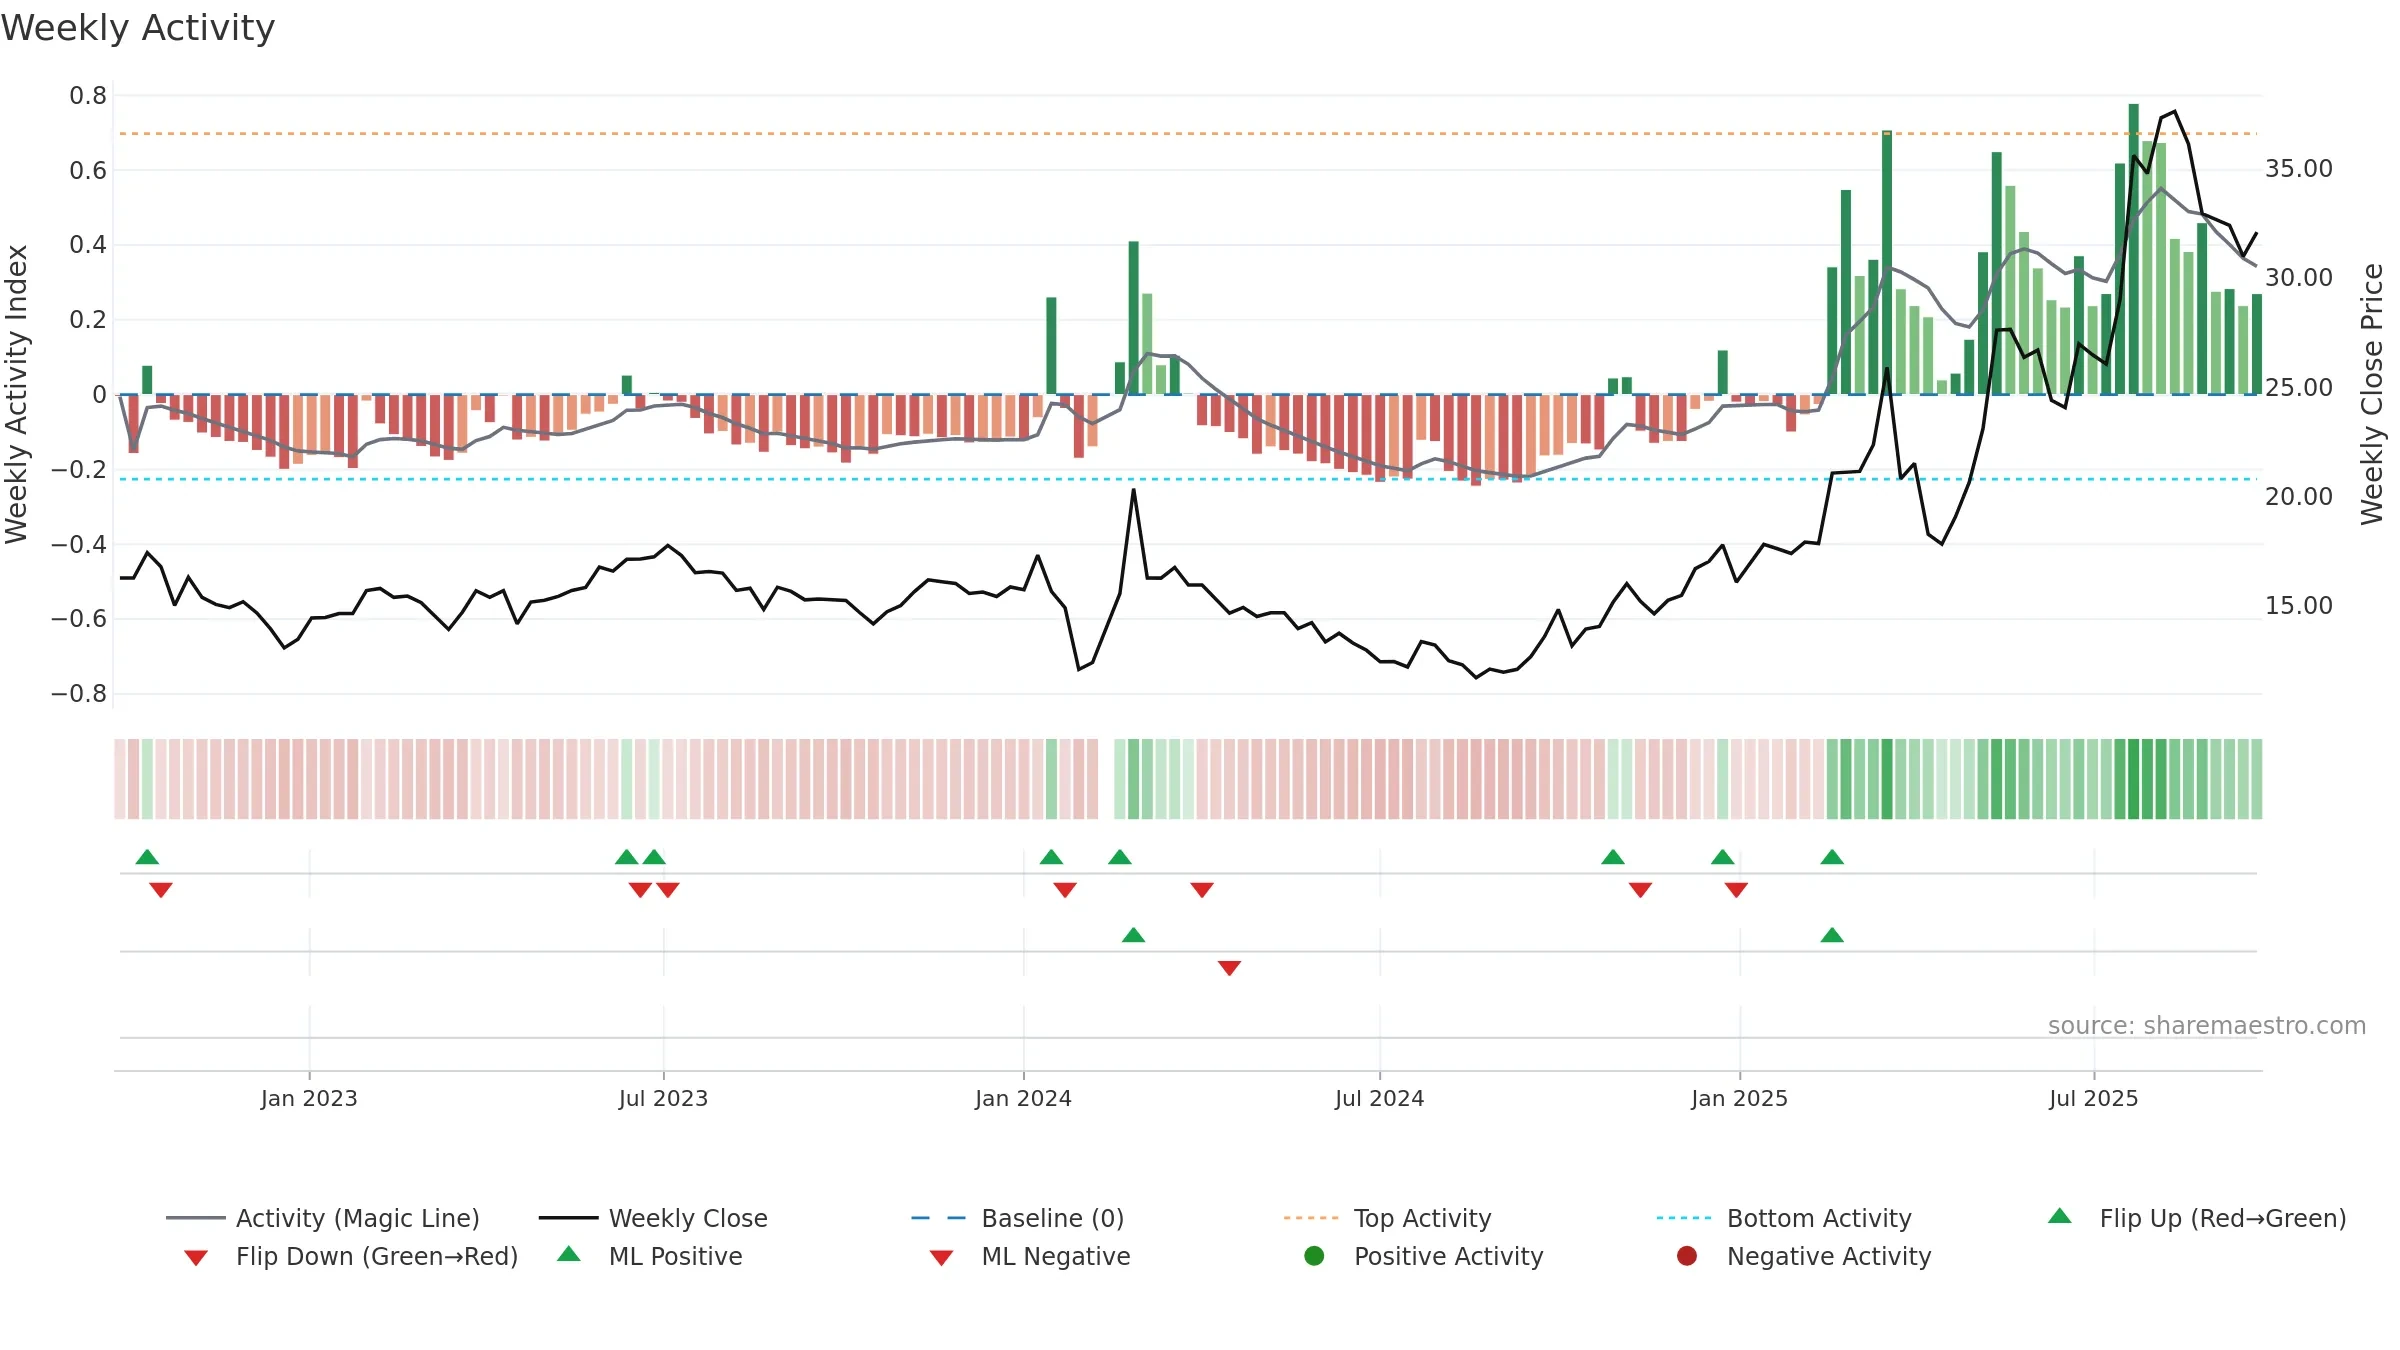Click the Jul 2024 axis label
2400x1350 pixels.
(1379, 1098)
